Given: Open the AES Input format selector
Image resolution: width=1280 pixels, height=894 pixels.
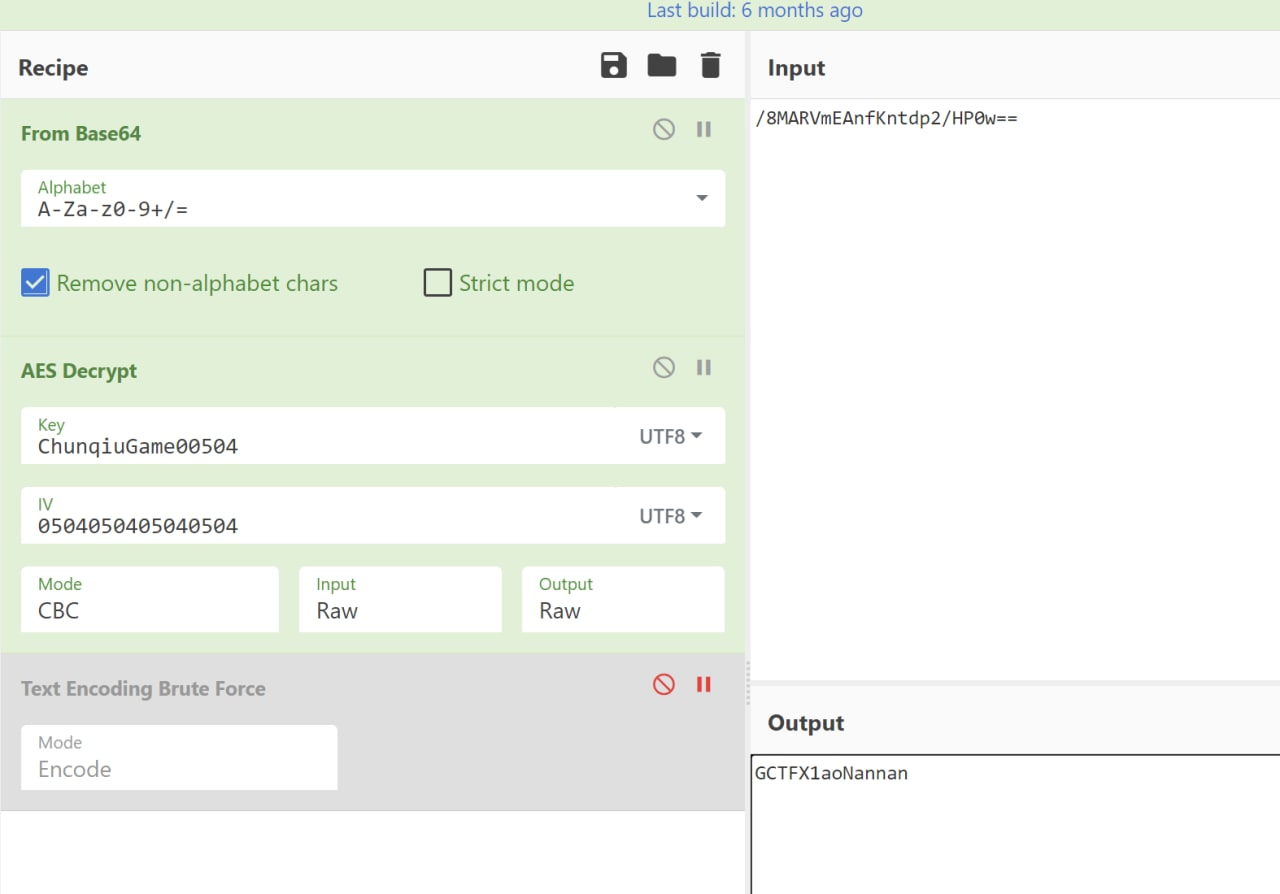Looking at the screenshot, I should point(400,599).
